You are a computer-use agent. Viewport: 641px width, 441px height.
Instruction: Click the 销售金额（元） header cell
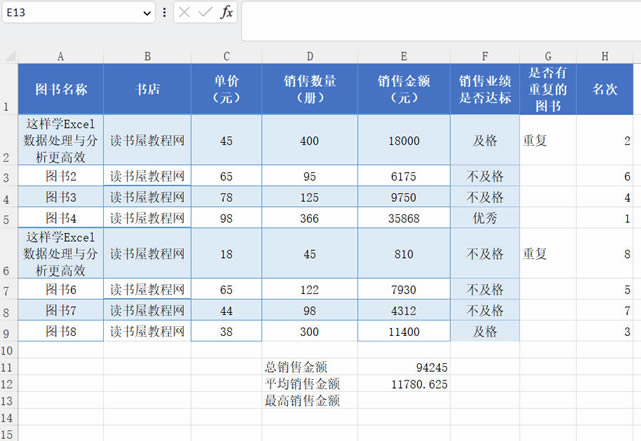pos(403,89)
